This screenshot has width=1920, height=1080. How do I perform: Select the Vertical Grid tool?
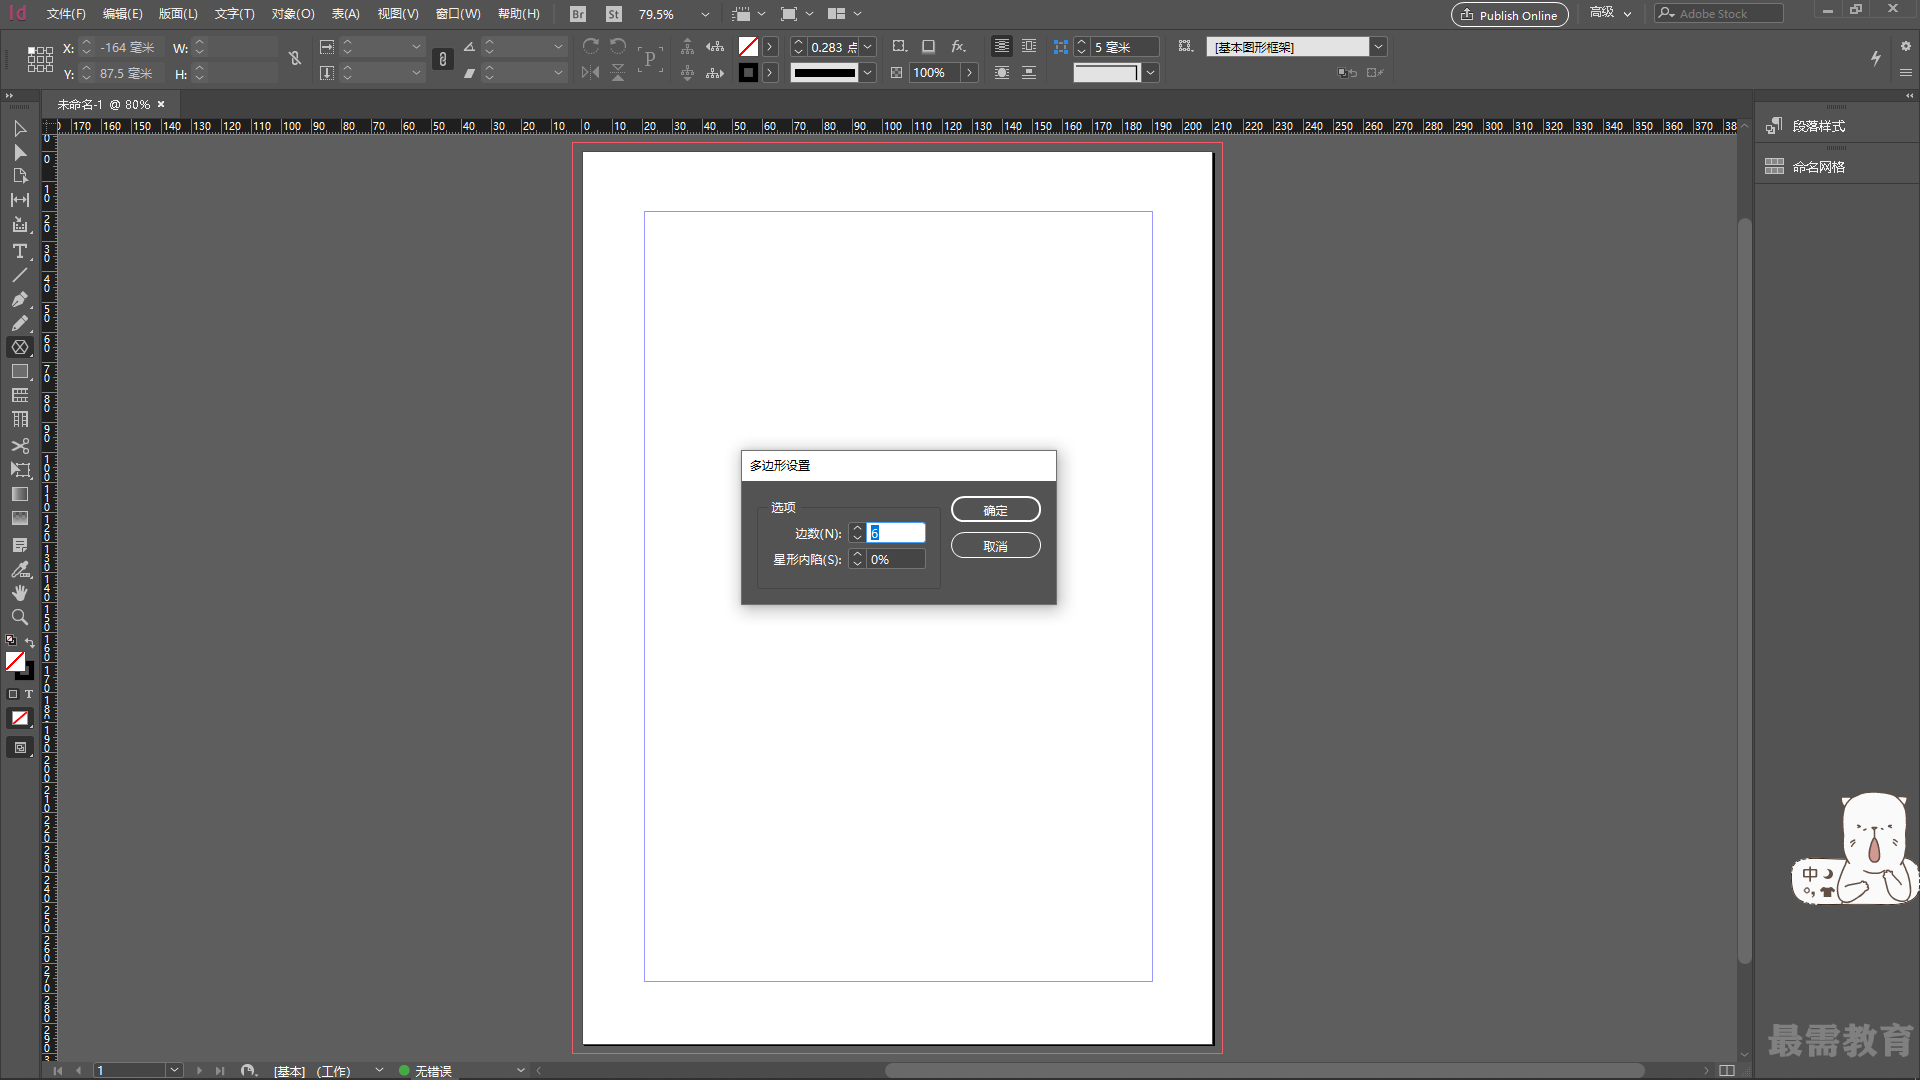[19, 420]
